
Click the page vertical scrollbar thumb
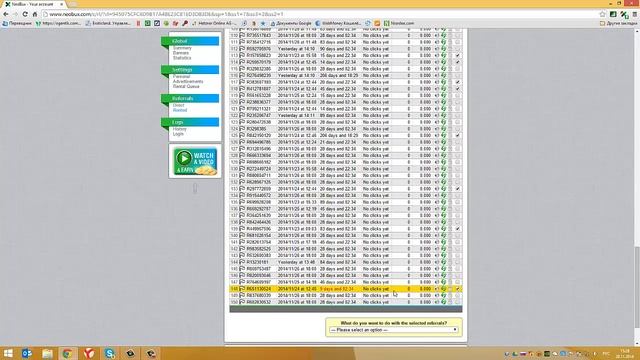tap(637, 288)
